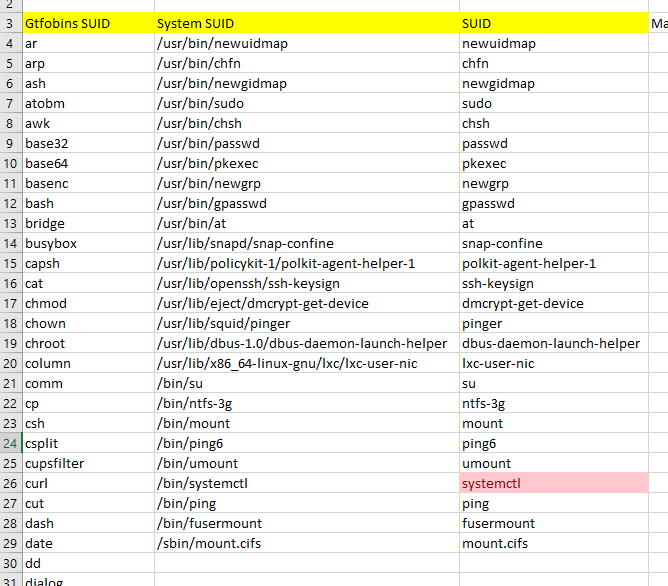The width and height of the screenshot is (668, 586).
Task: Select the 'date' cell
Action: click(x=88, y=543)
